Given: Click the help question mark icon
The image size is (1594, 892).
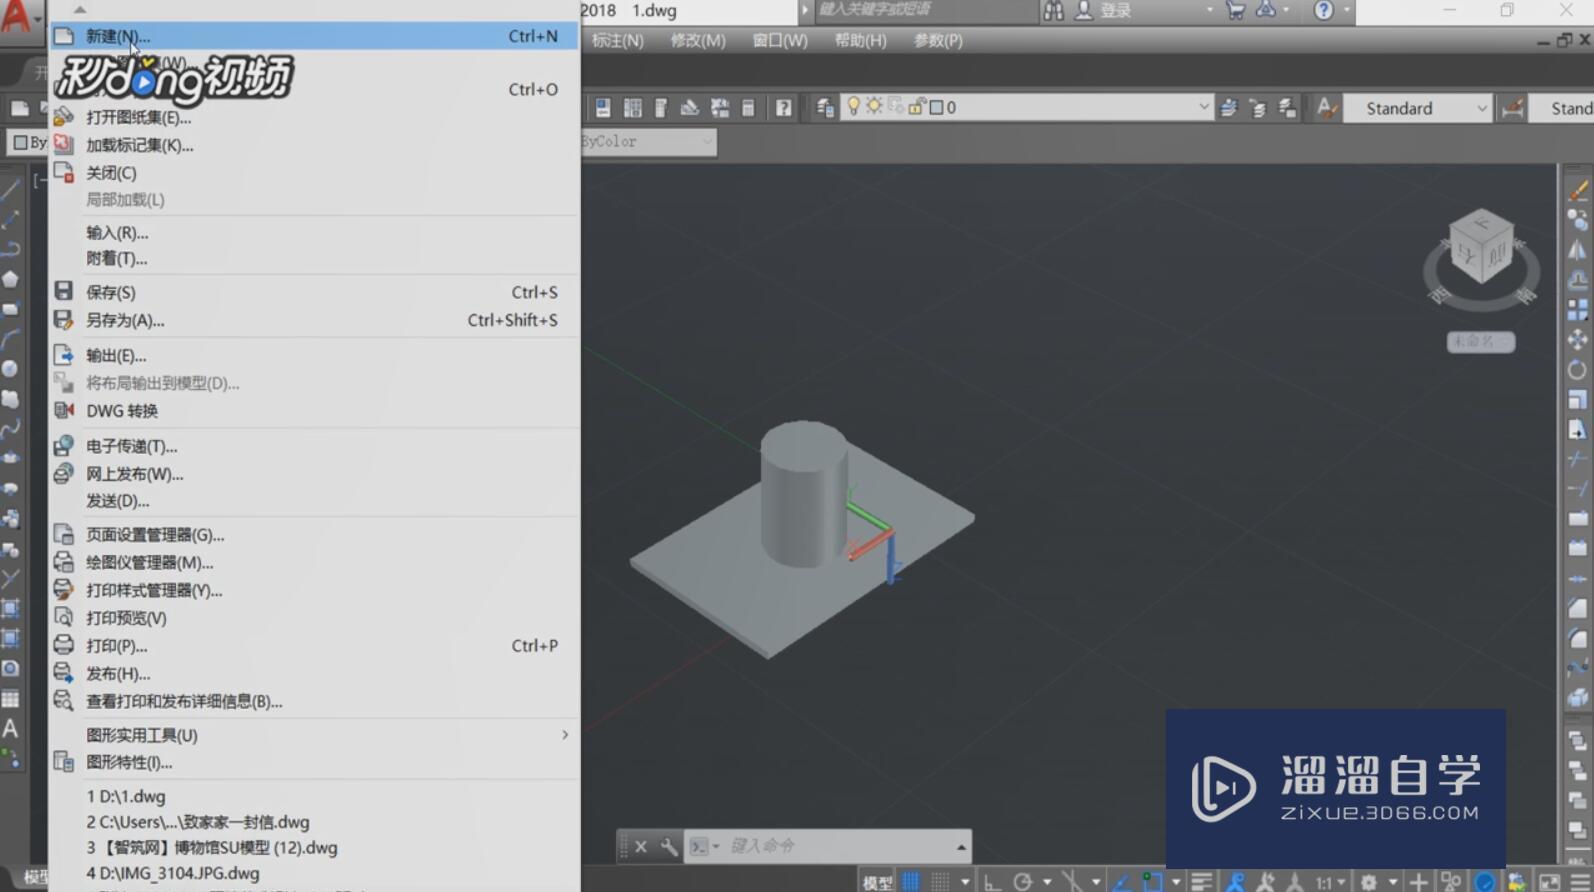Looking at the screenshot, I should click(1323, 11).
